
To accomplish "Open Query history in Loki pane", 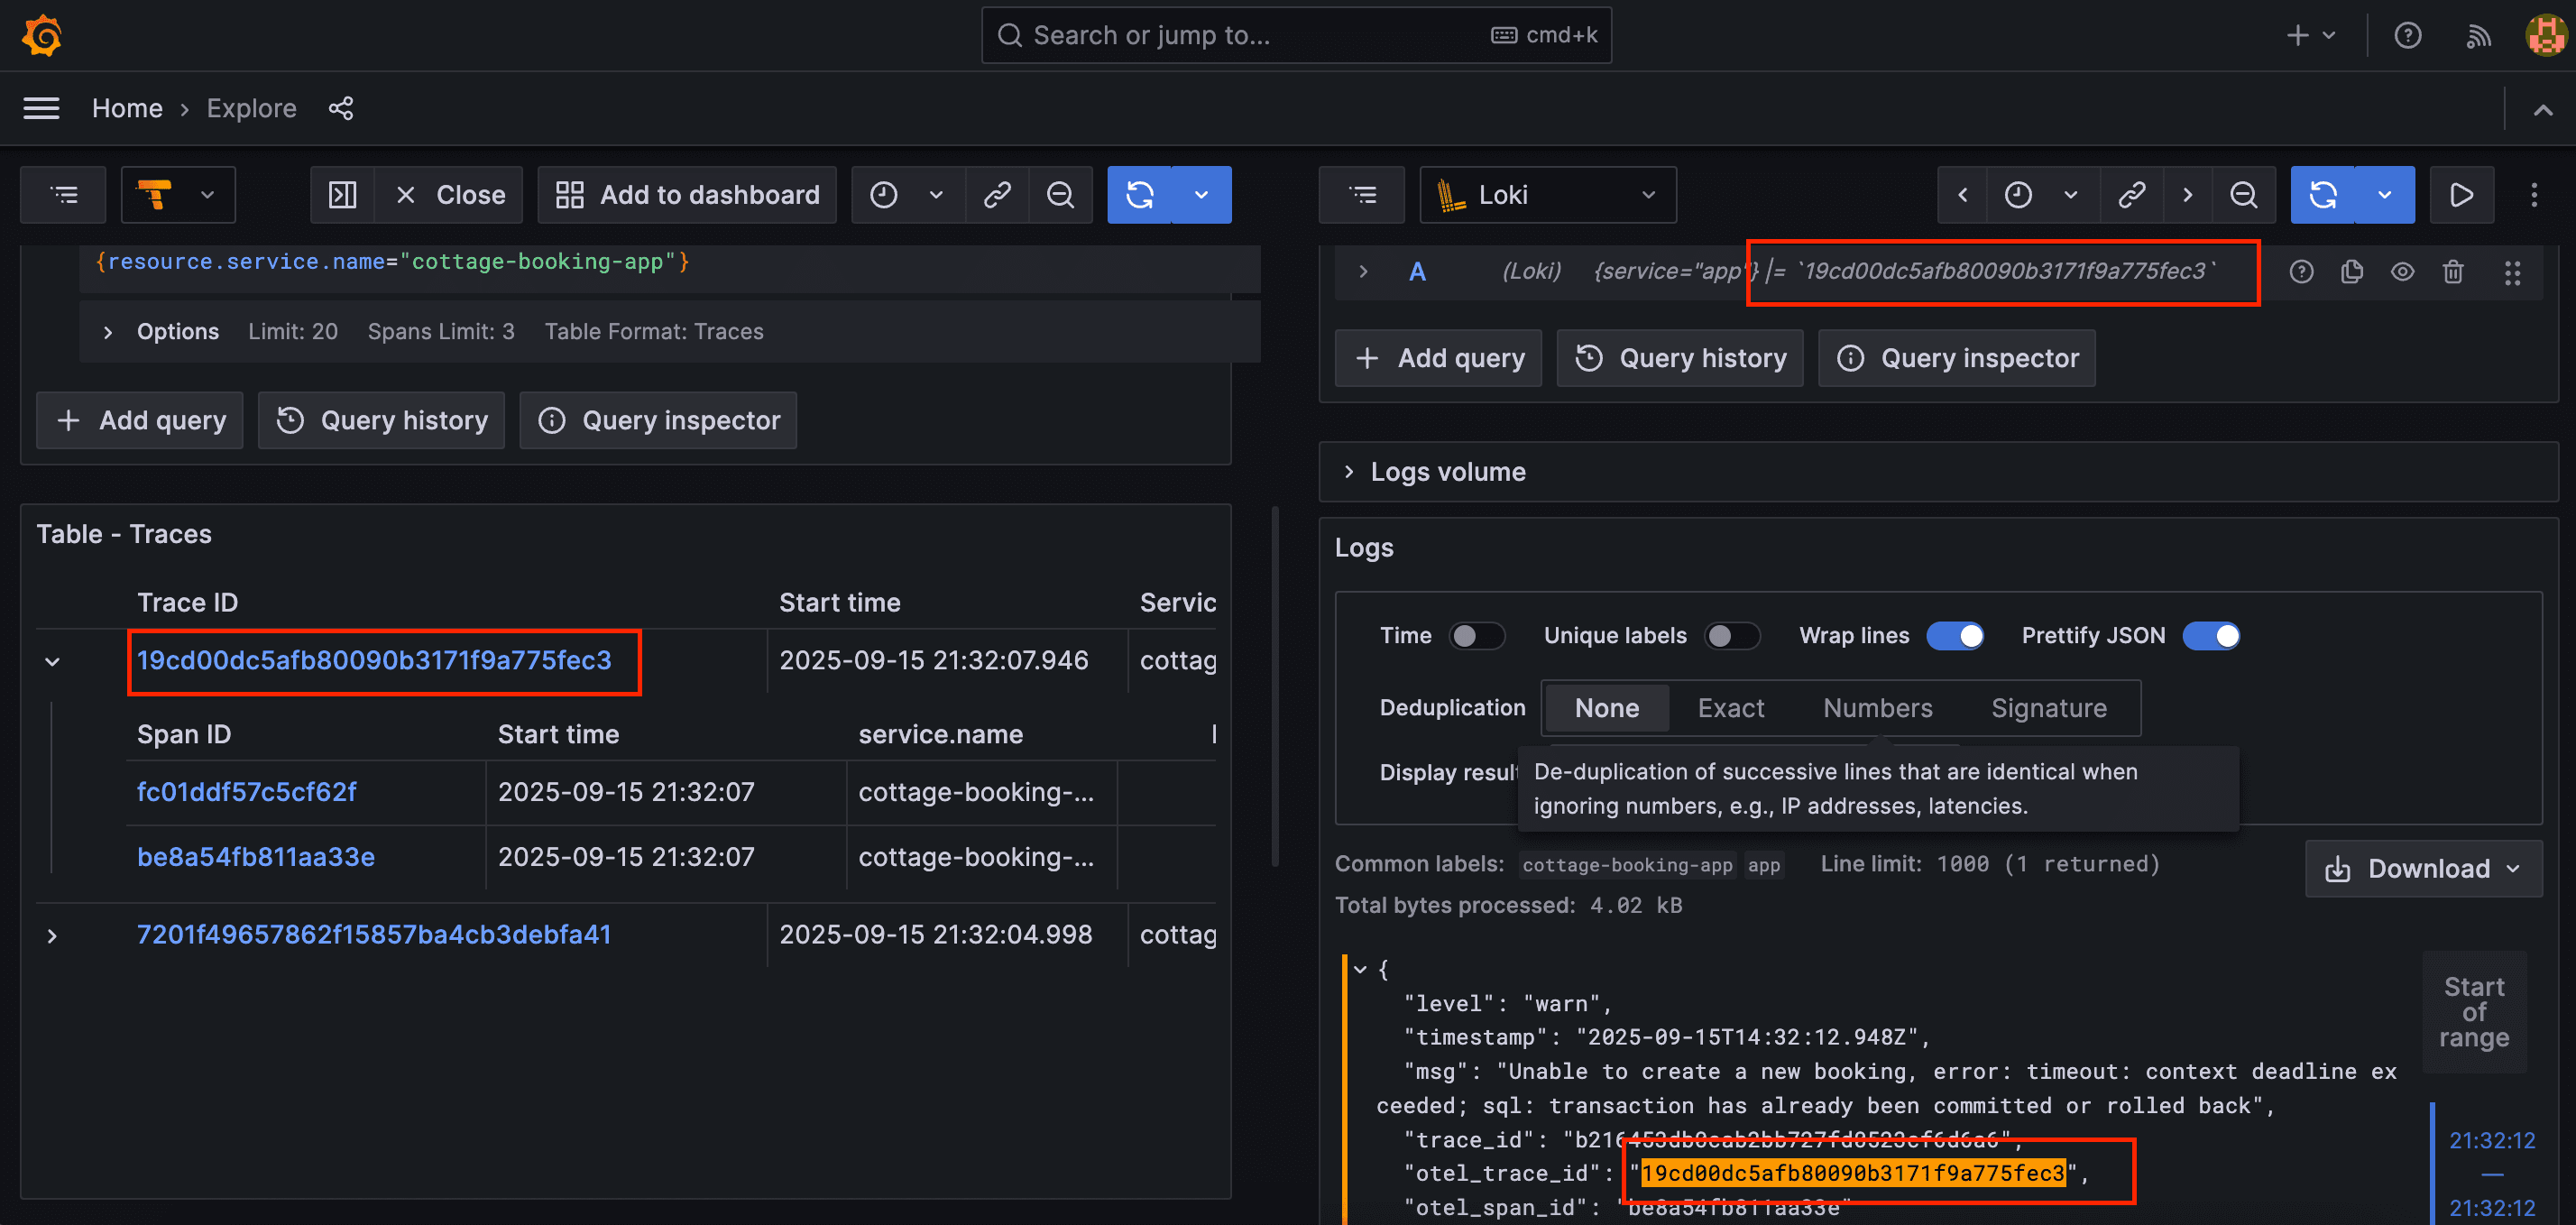I will pyautogui.click(x=1680, y=358).
